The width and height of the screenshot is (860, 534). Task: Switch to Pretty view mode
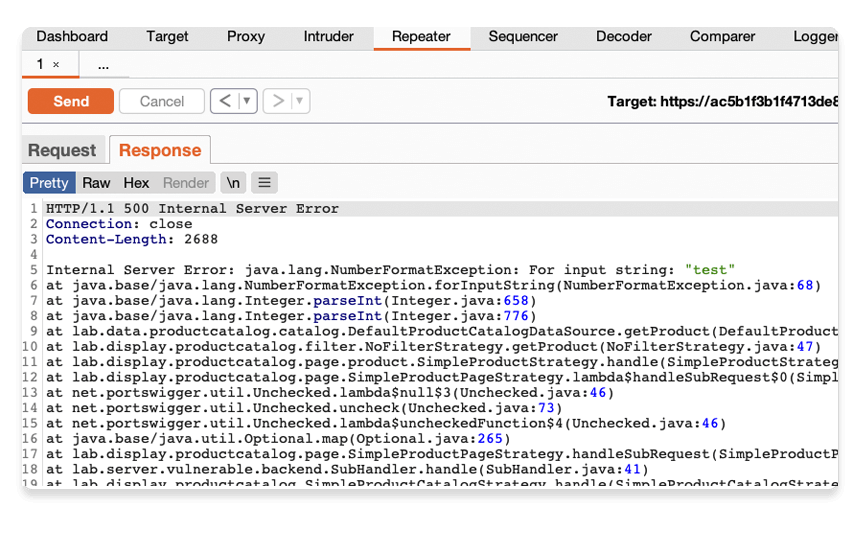[x=49, y=183]
